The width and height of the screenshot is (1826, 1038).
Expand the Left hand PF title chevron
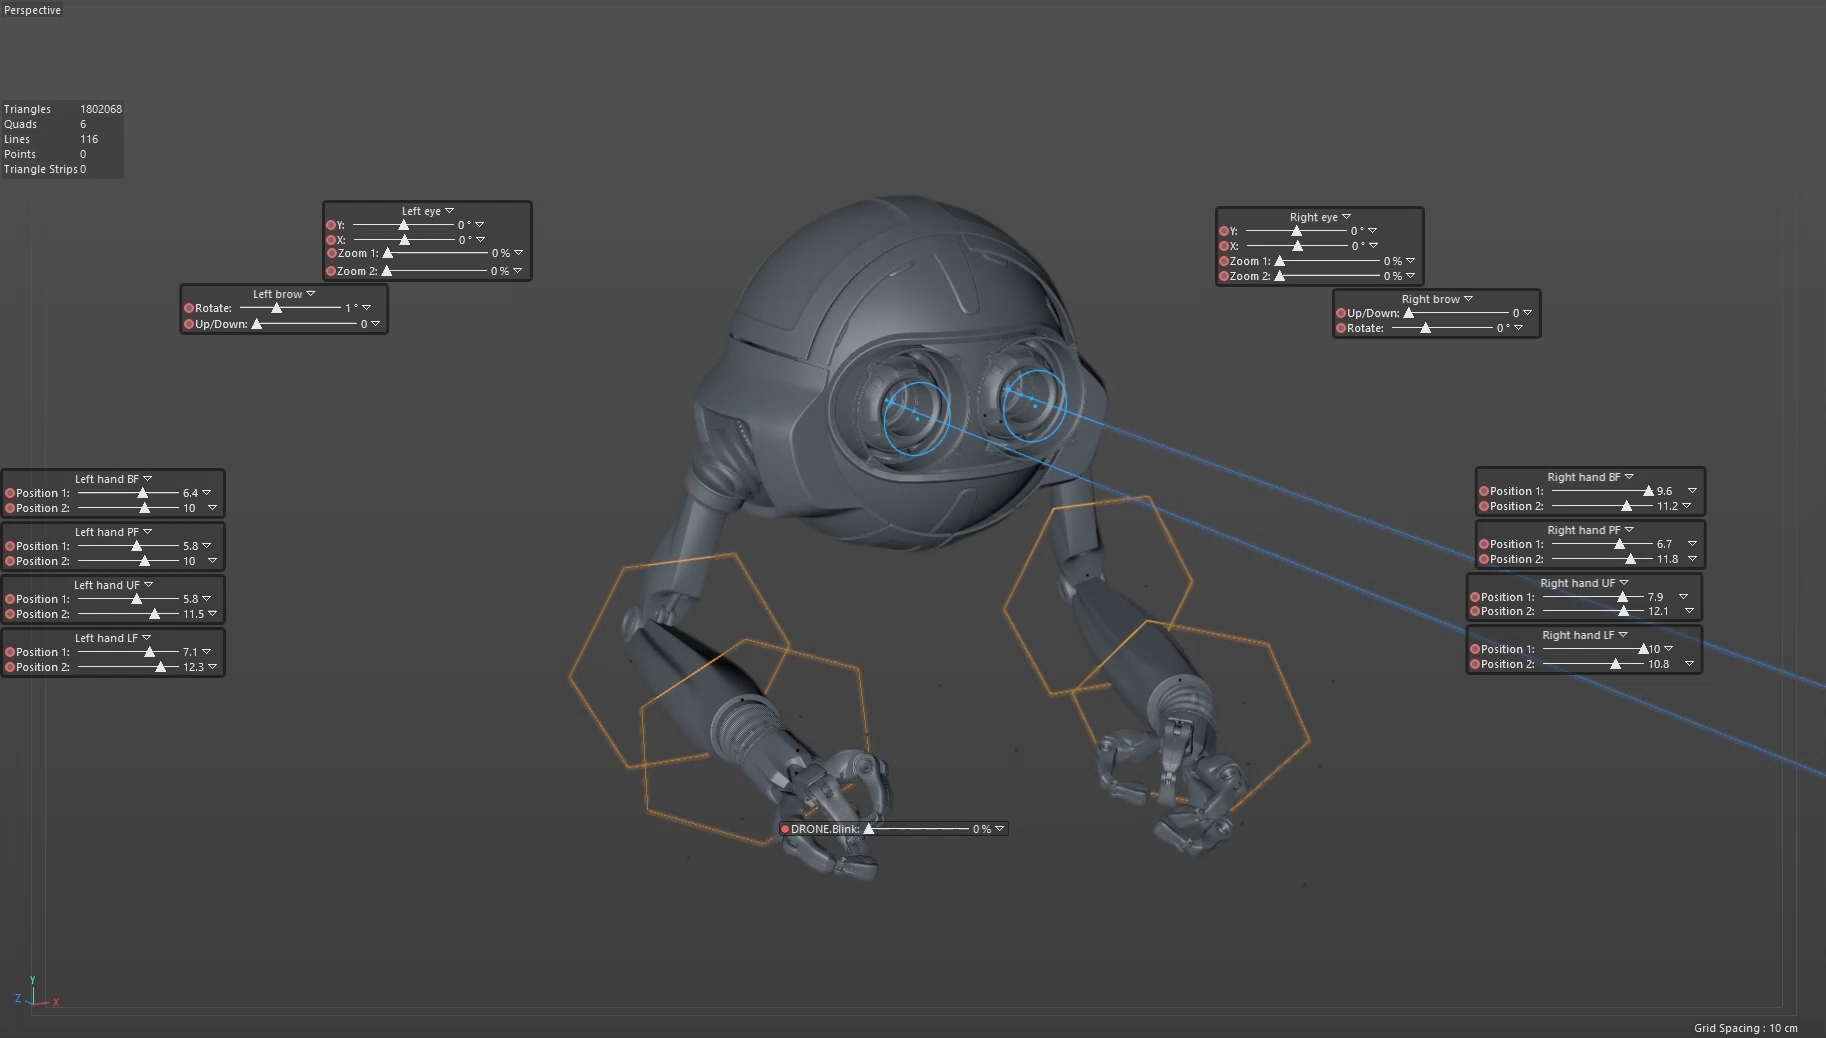(x=147, y=532)
